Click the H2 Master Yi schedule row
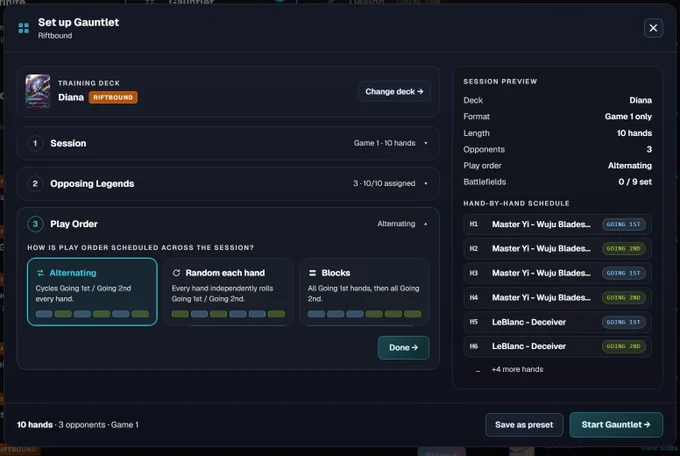Image resolution: width=680 pixels, height=456 pixels. click(557, 249)
